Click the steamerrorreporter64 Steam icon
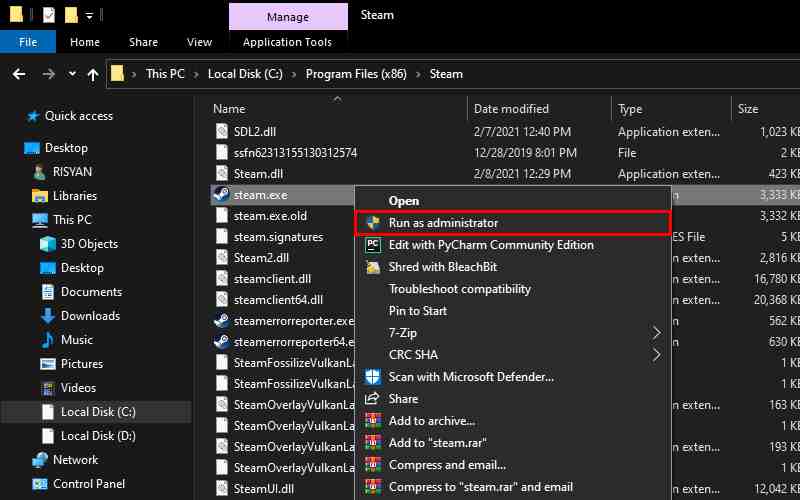The width and height of the screenshot is (800, 500). click(221, 342)
